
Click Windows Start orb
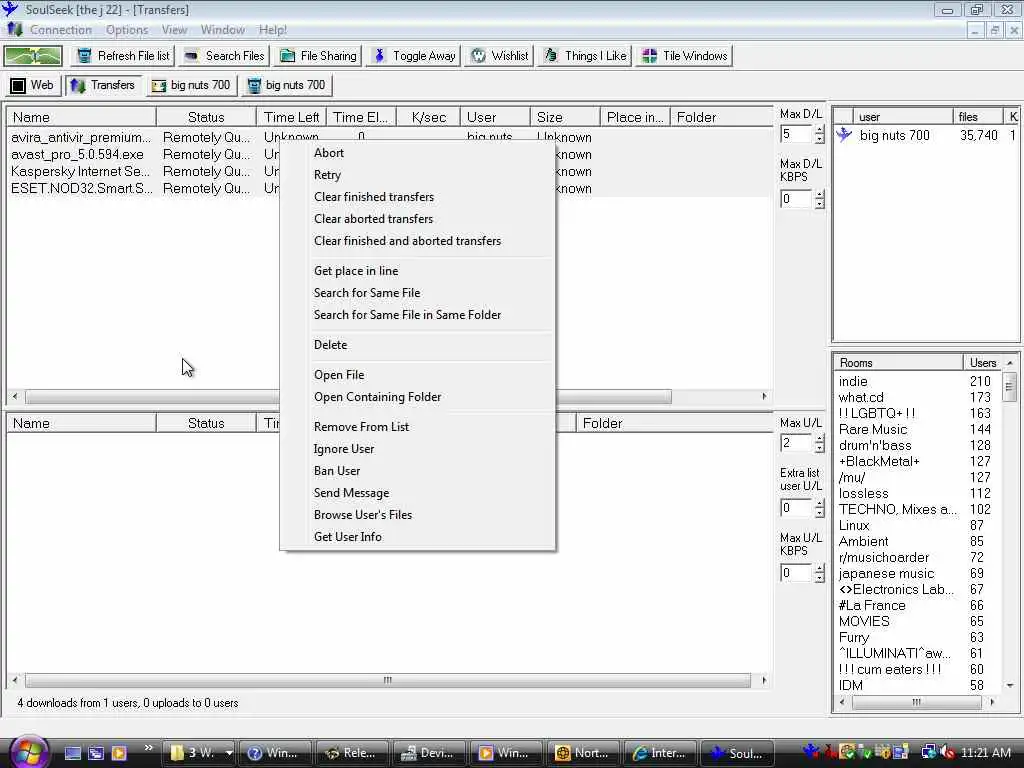tap(28, 752)
